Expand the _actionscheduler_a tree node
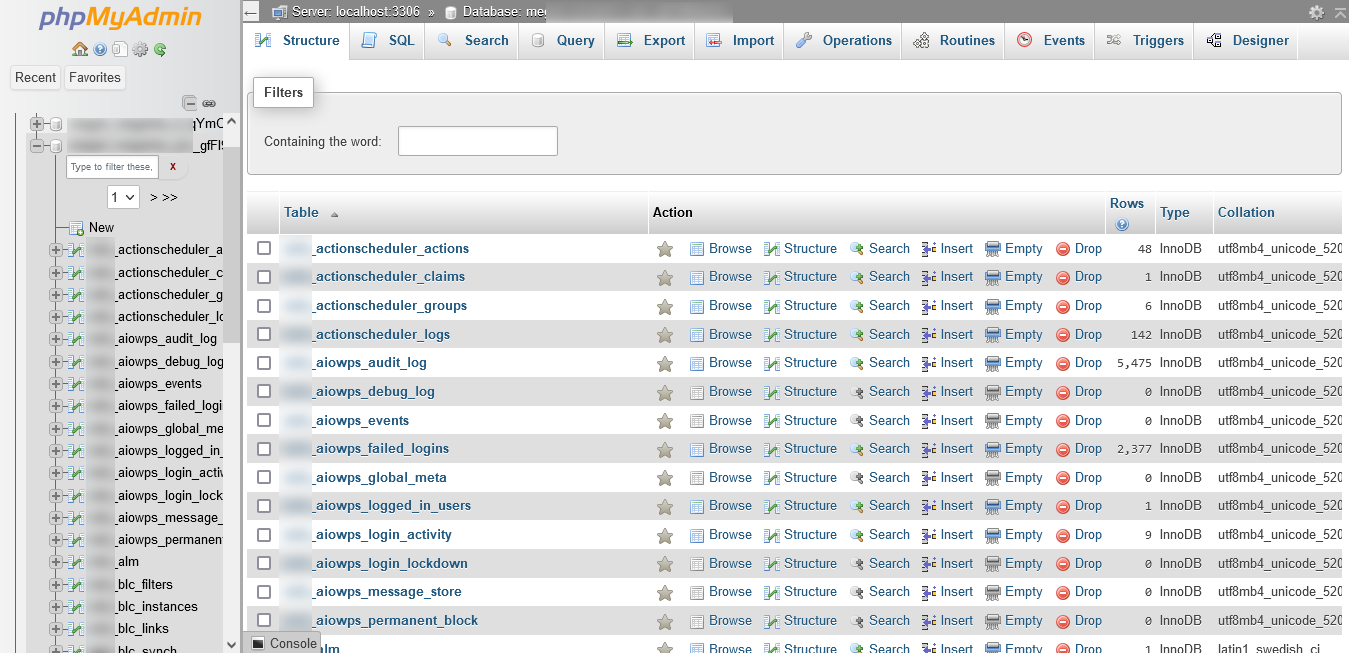This screenshot has width=1349, height=653. pos(56,250)
